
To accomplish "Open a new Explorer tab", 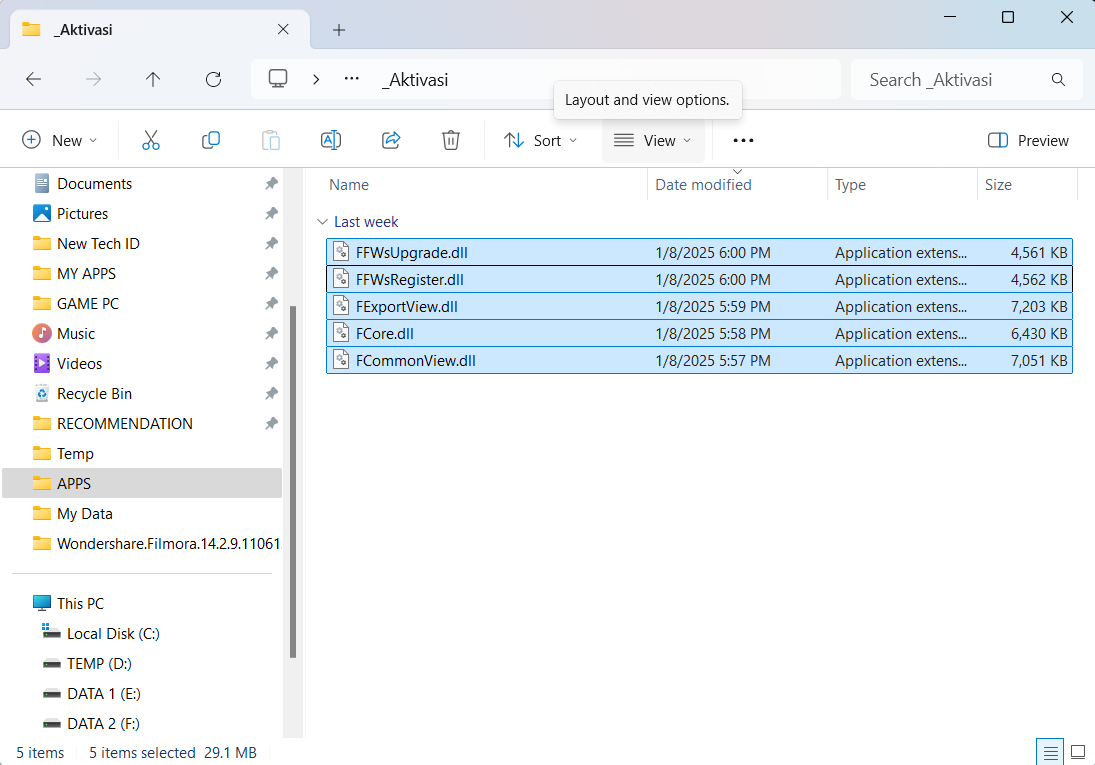I will tap(339, 30).
